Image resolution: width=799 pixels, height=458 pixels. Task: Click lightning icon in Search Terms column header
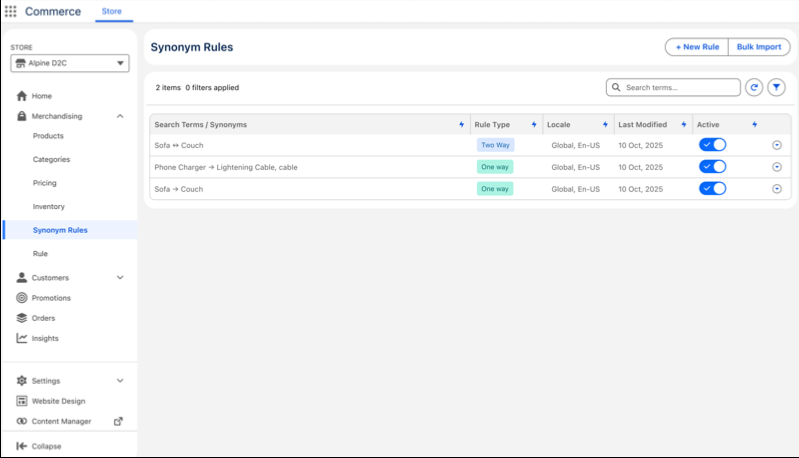point(462,124)
